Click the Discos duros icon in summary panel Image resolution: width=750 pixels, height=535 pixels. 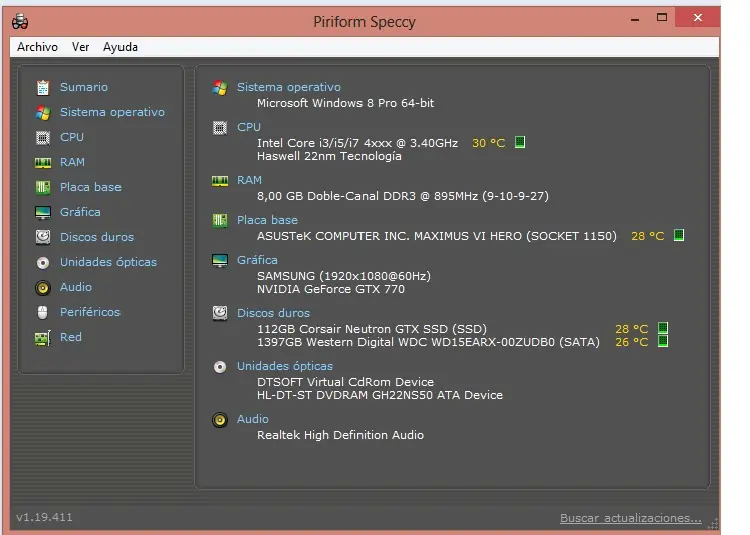coord(220,313)
